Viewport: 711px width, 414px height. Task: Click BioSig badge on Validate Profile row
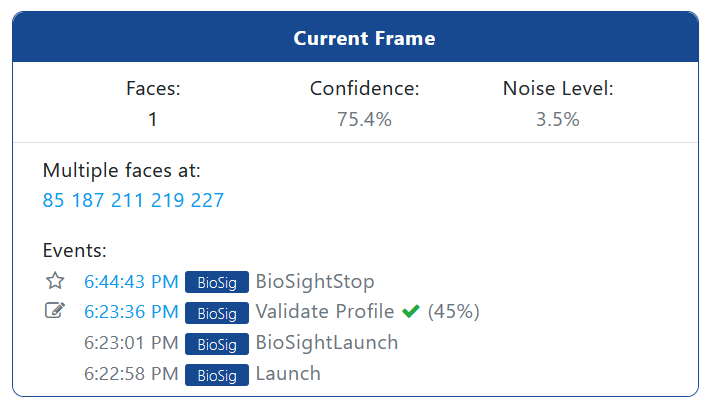click(x=217, y=313)
